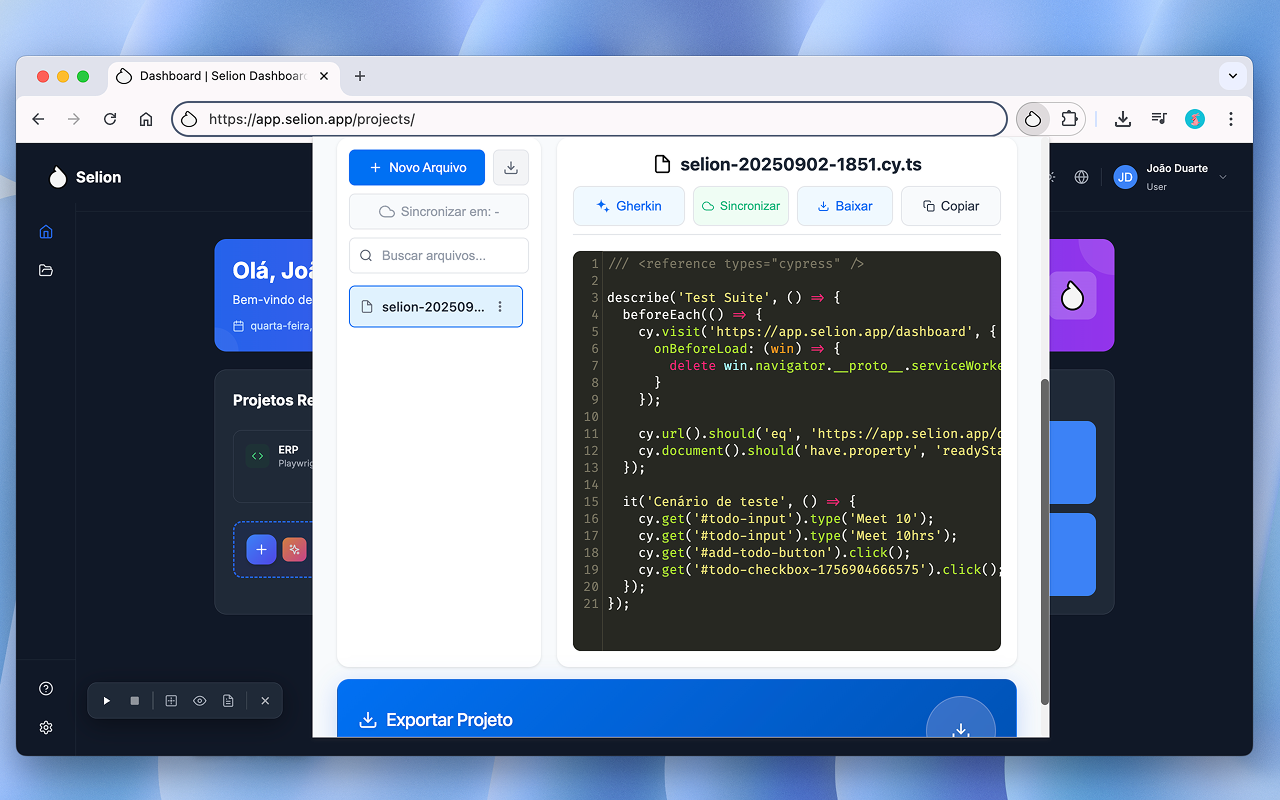Screen dimensions: 1280x800
Task: Open the settings gear in the sidebar
Action: pos(45,727)
